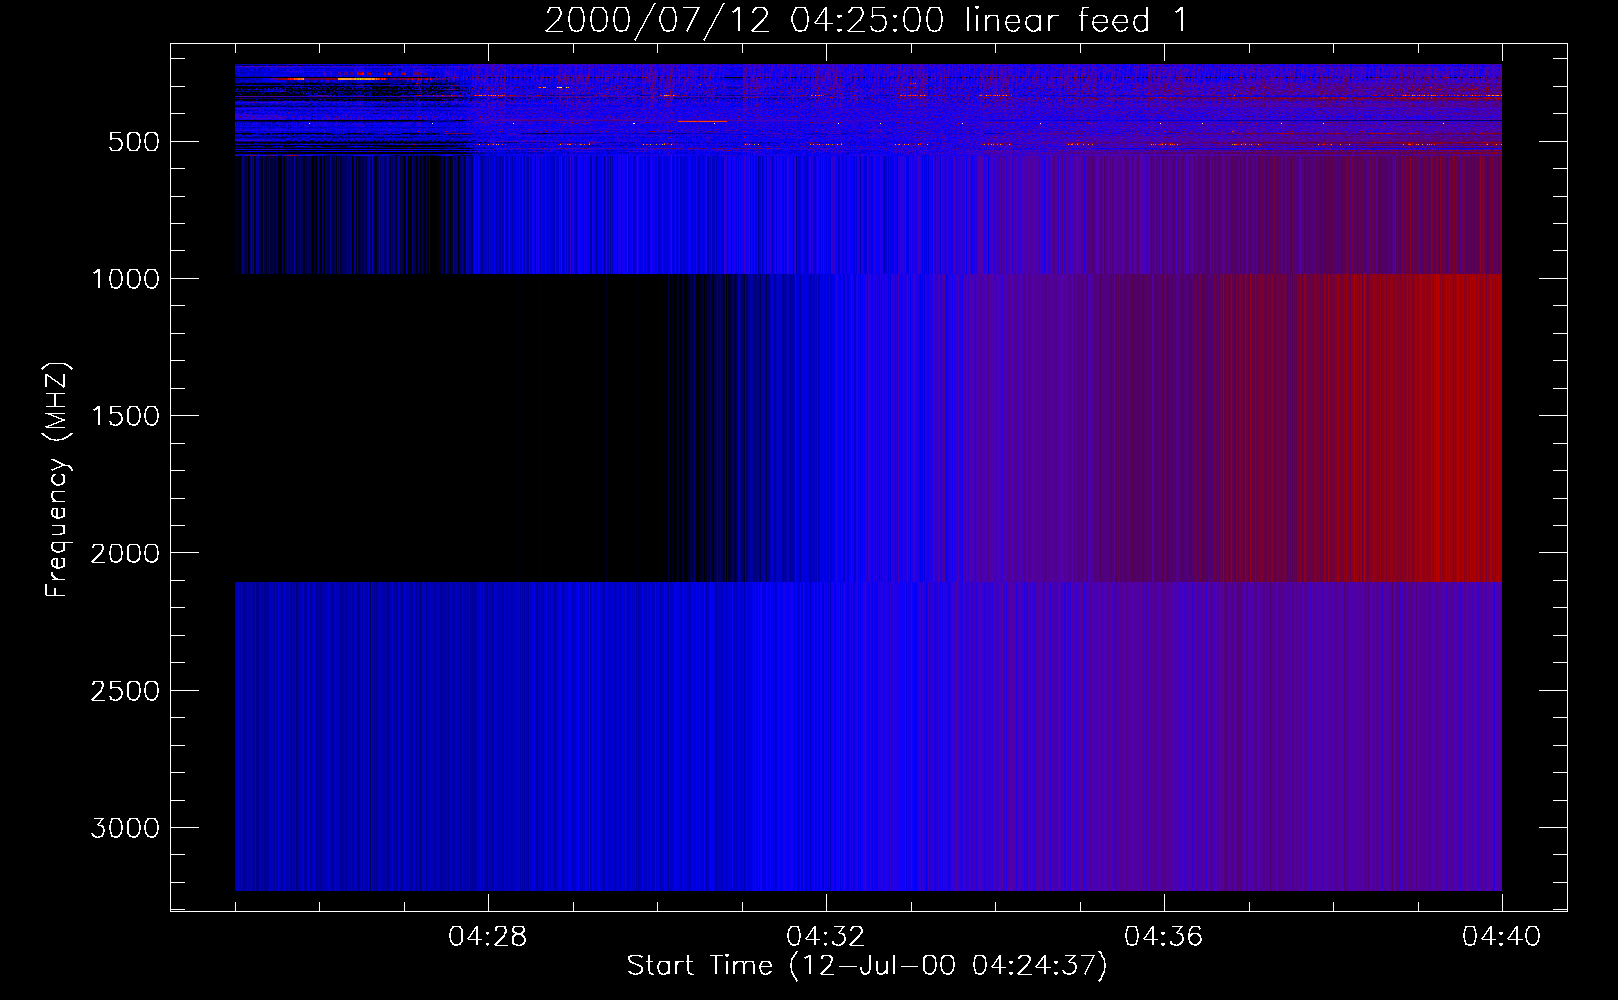Click the 04:40 time tick label
The width and height of the screenshot is (1618, 1000).
tap(1502, 937)
